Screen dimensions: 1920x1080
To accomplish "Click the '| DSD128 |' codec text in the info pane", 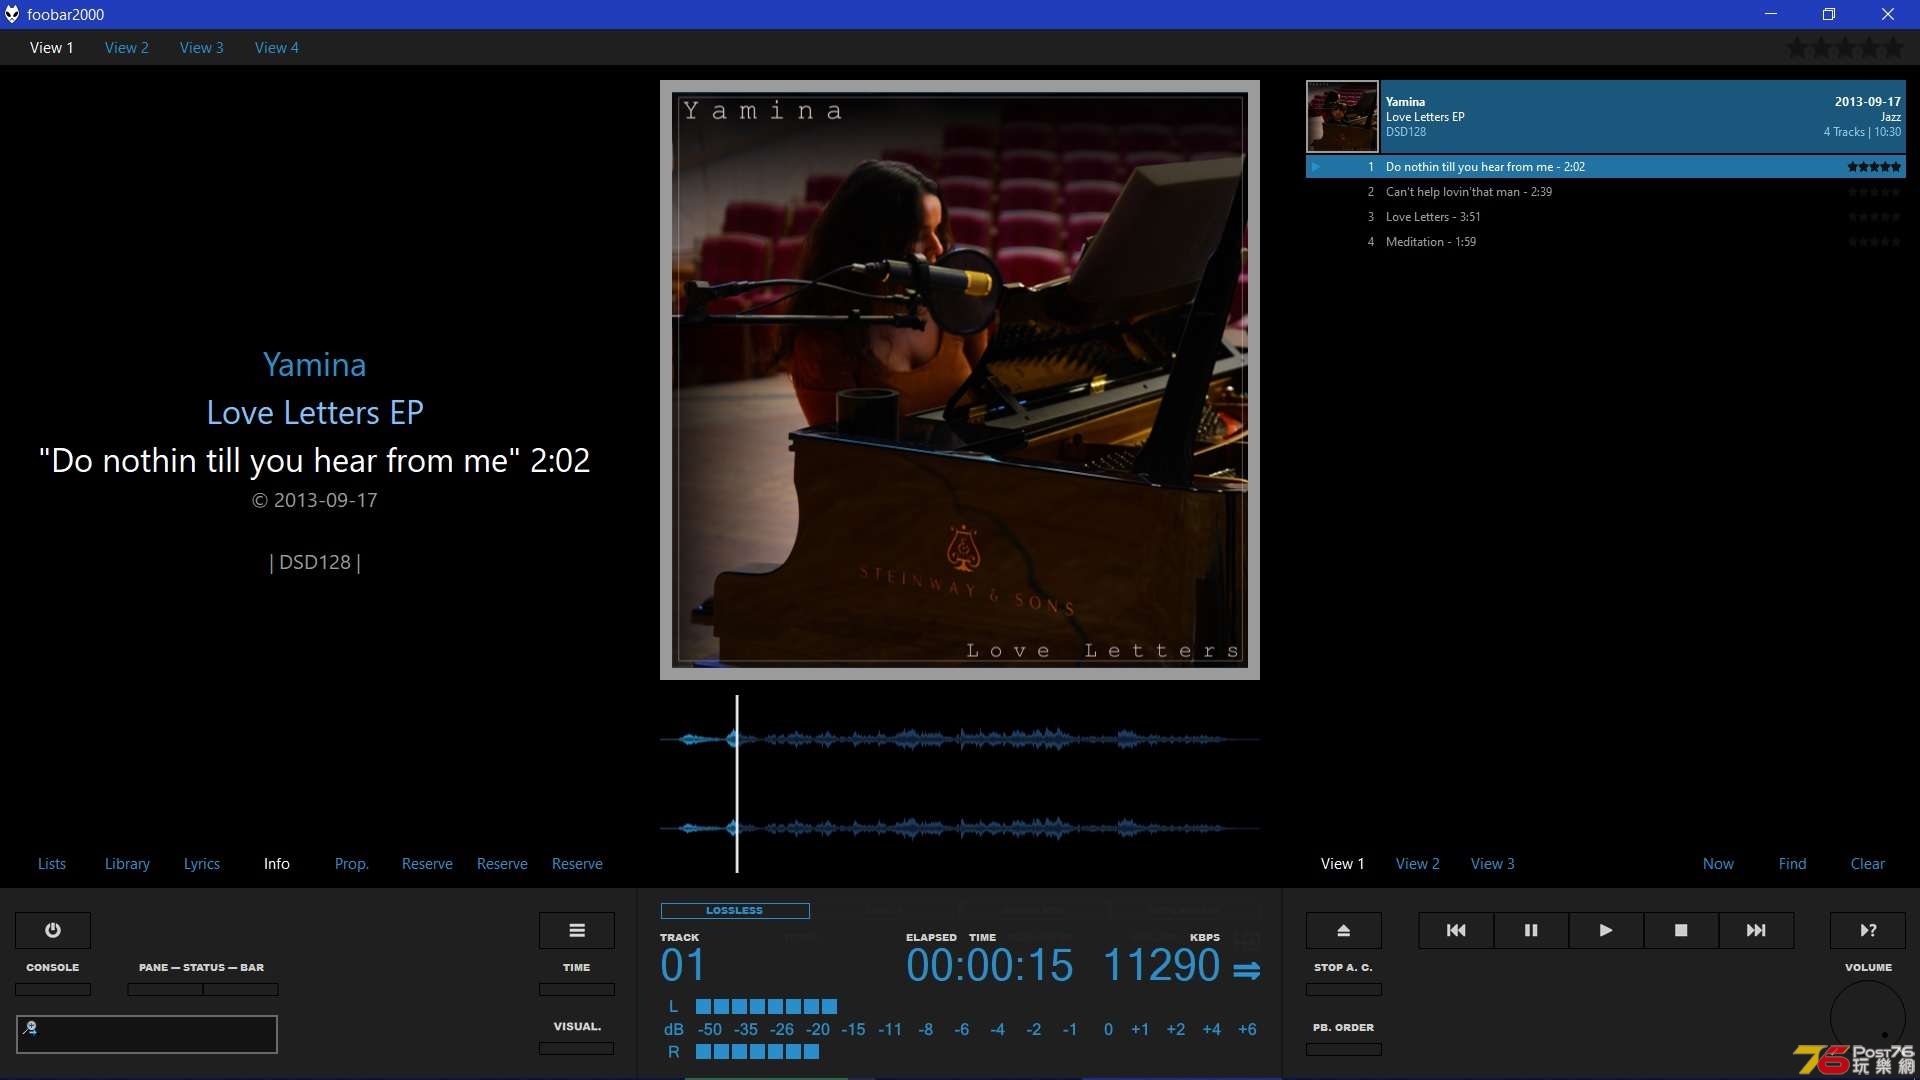I will tap(315, 563).
